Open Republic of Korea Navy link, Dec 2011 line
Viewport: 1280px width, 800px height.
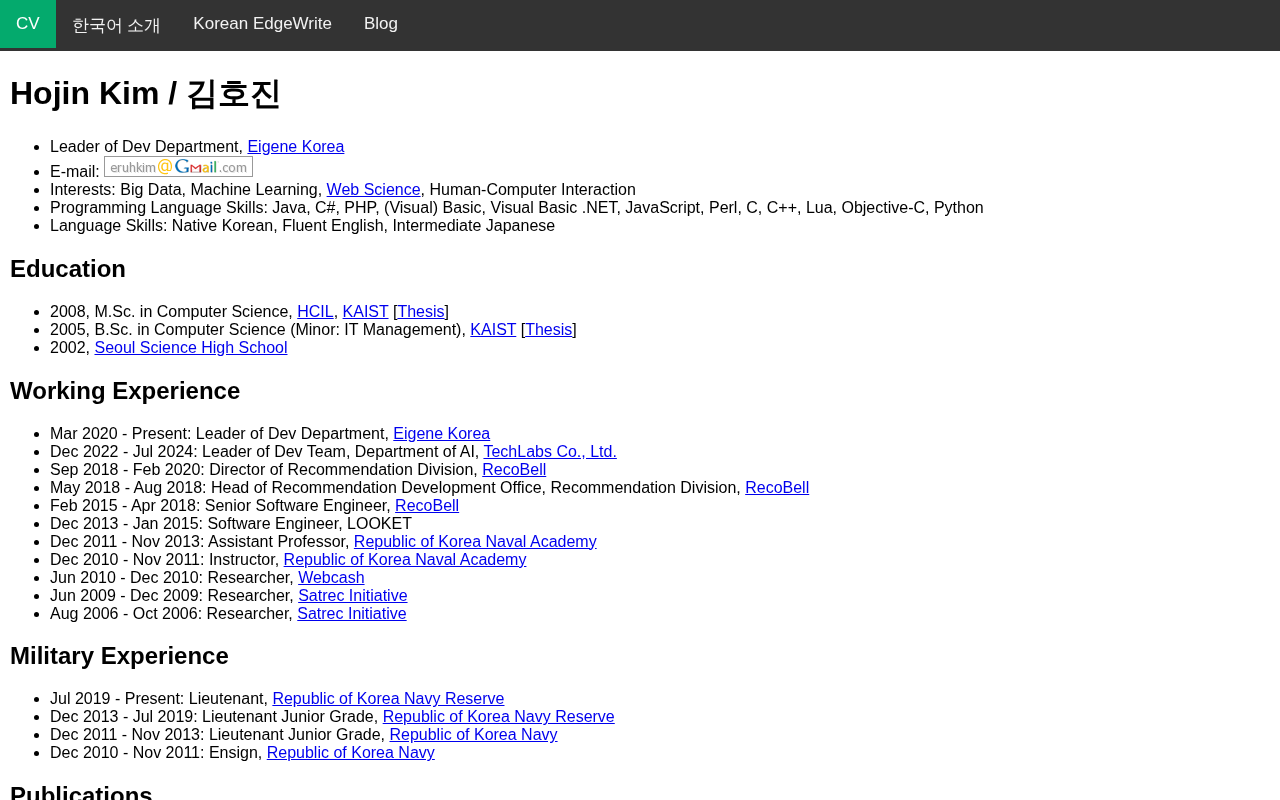[474, 735]
